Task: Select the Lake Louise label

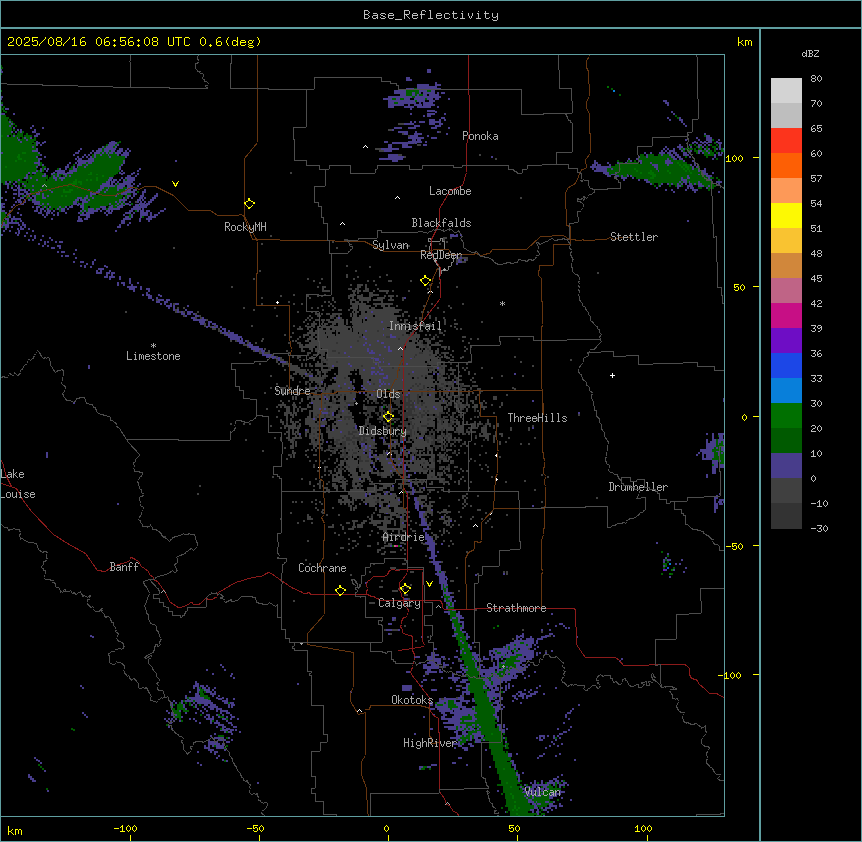Action: (x=18, y=484)
